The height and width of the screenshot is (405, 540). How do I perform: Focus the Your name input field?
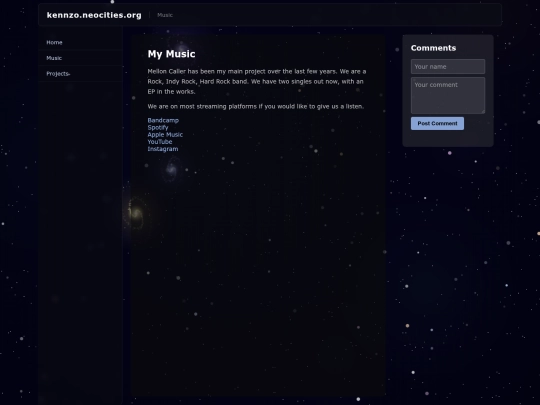click(448, 66)
